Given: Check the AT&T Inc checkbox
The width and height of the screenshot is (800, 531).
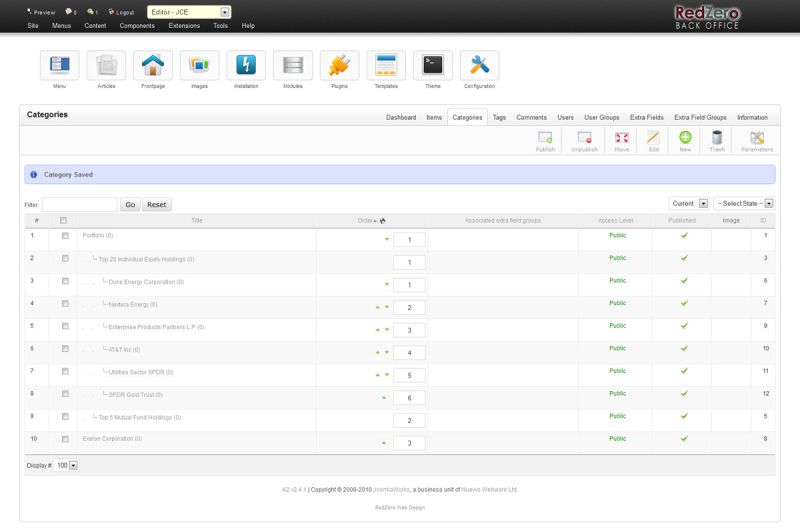Looking at the screenshot, I should [x=65, y=349].
